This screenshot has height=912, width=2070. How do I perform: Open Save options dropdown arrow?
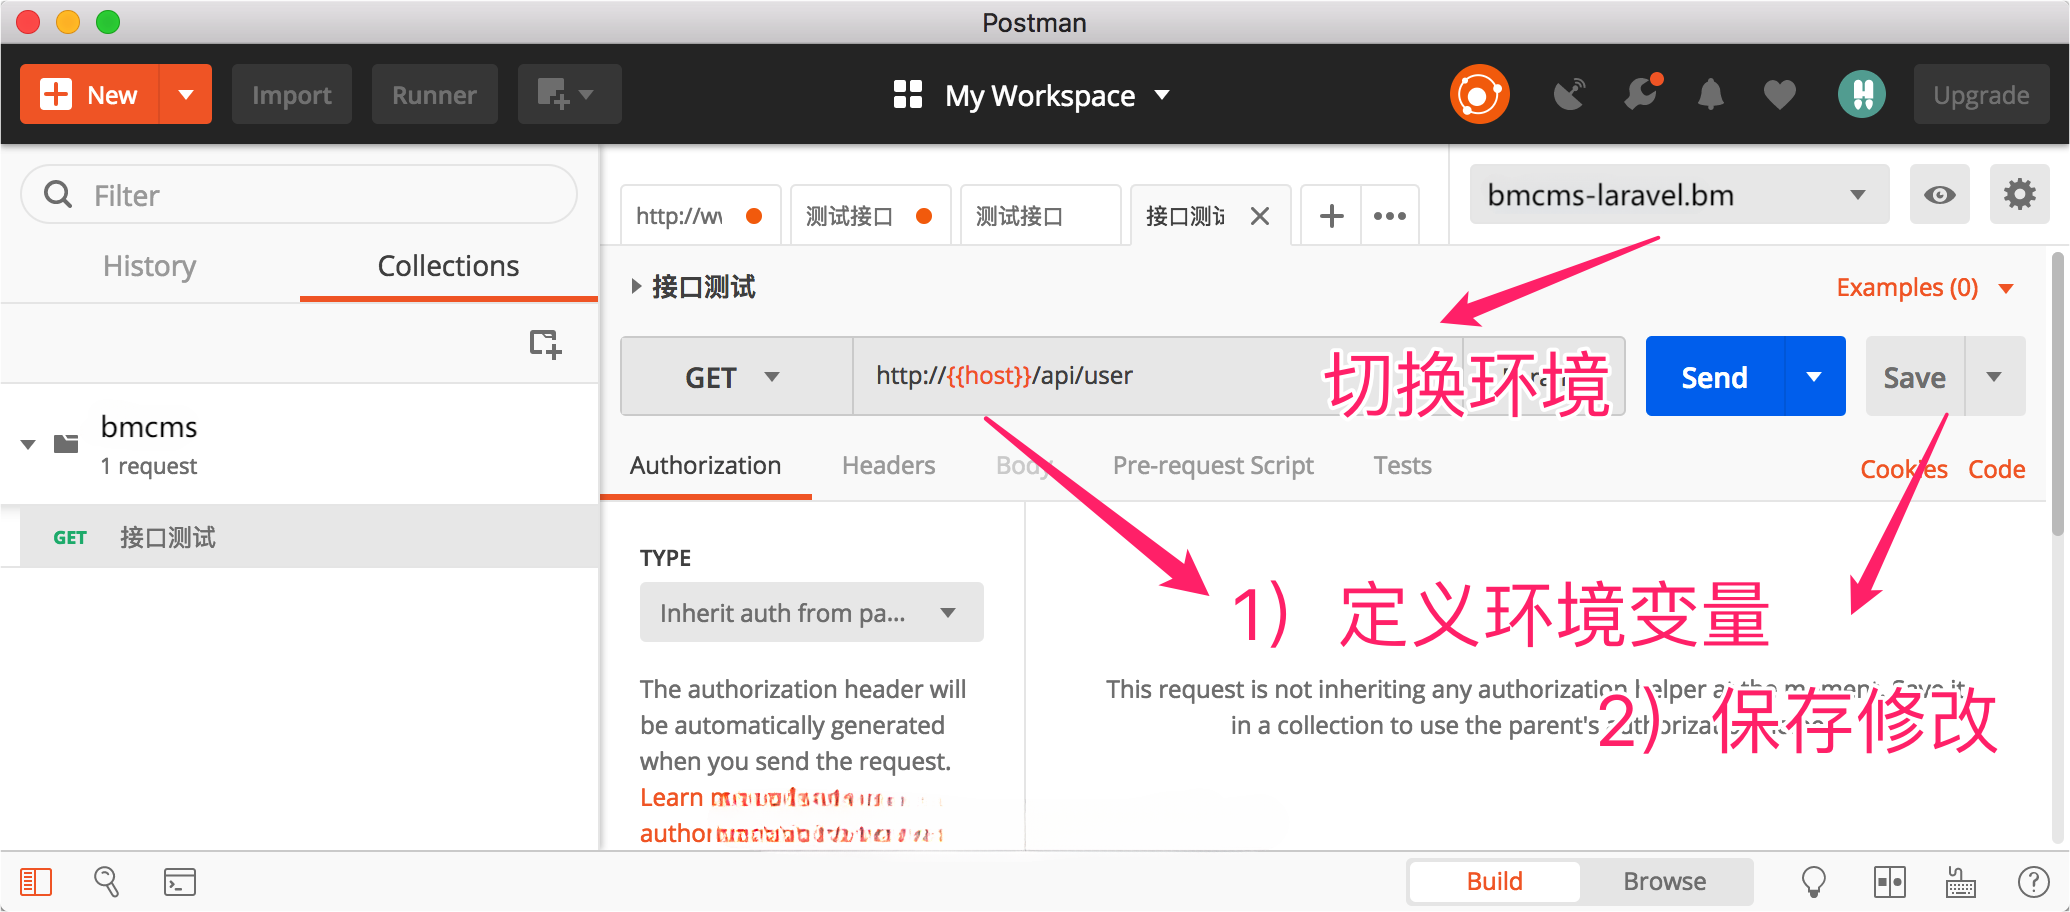click(x=1995, y=377)
